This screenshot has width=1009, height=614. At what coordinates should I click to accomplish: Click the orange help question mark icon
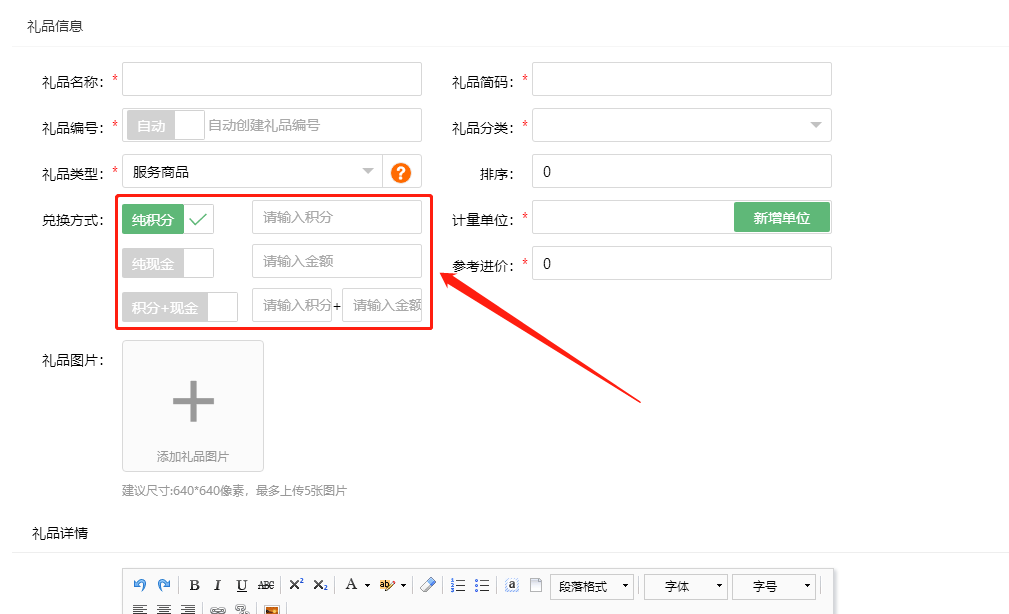click(x=401, y=173)
